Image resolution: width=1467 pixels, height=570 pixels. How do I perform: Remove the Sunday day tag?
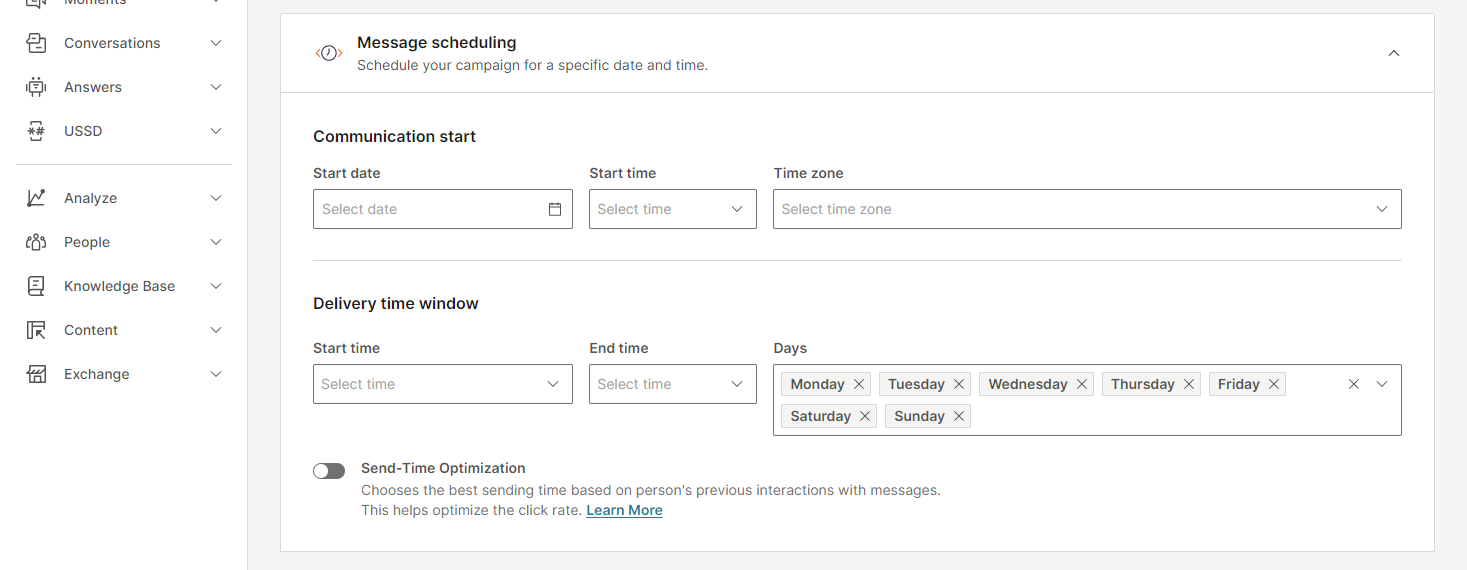pyautogui.click(x=958, y=416)
